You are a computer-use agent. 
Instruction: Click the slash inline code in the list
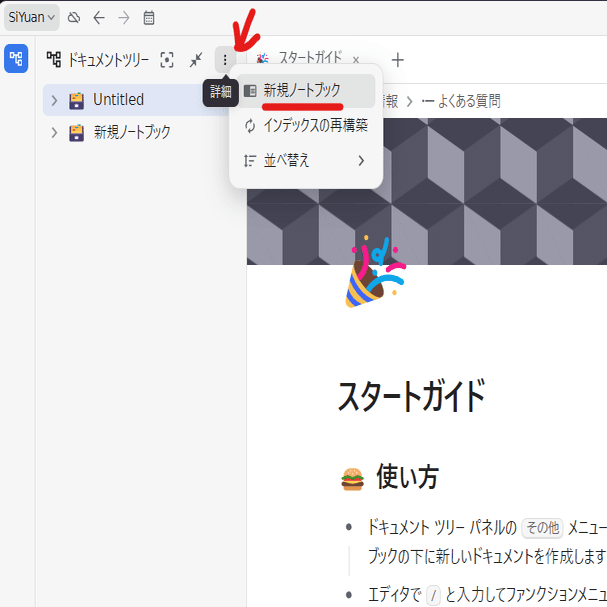point(433,595)
